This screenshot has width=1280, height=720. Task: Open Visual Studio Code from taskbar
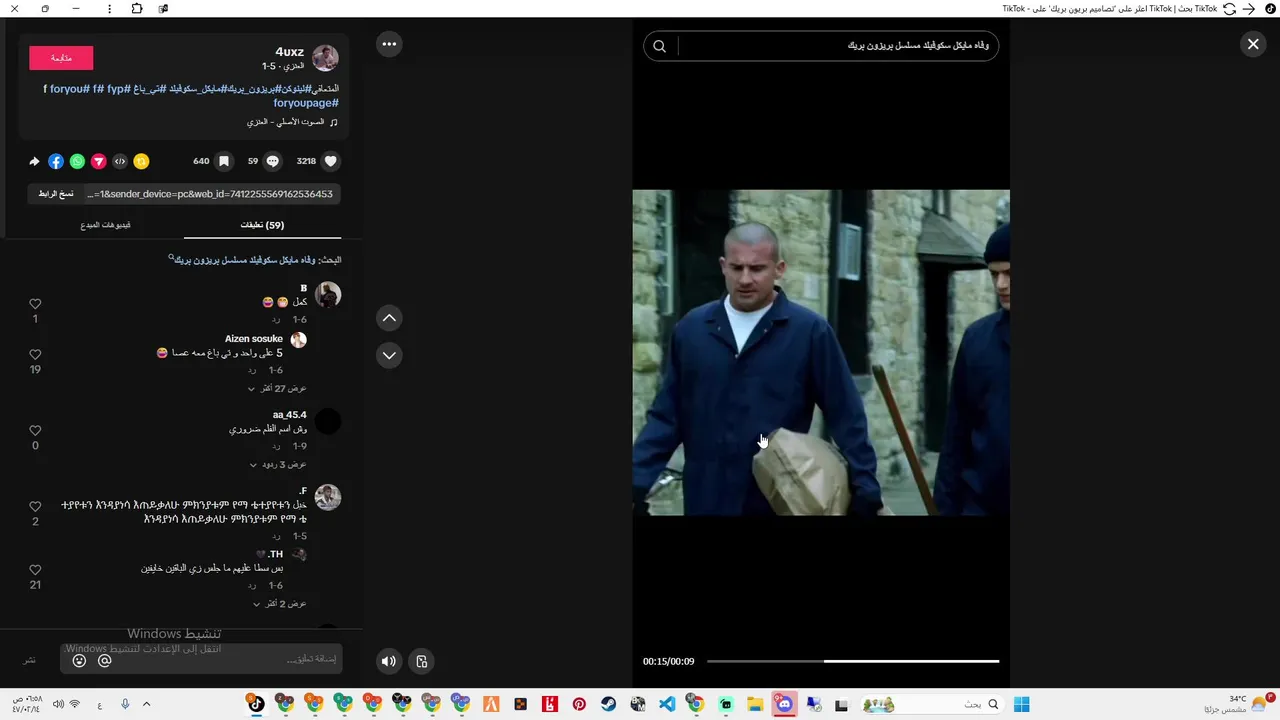[667, 705]
